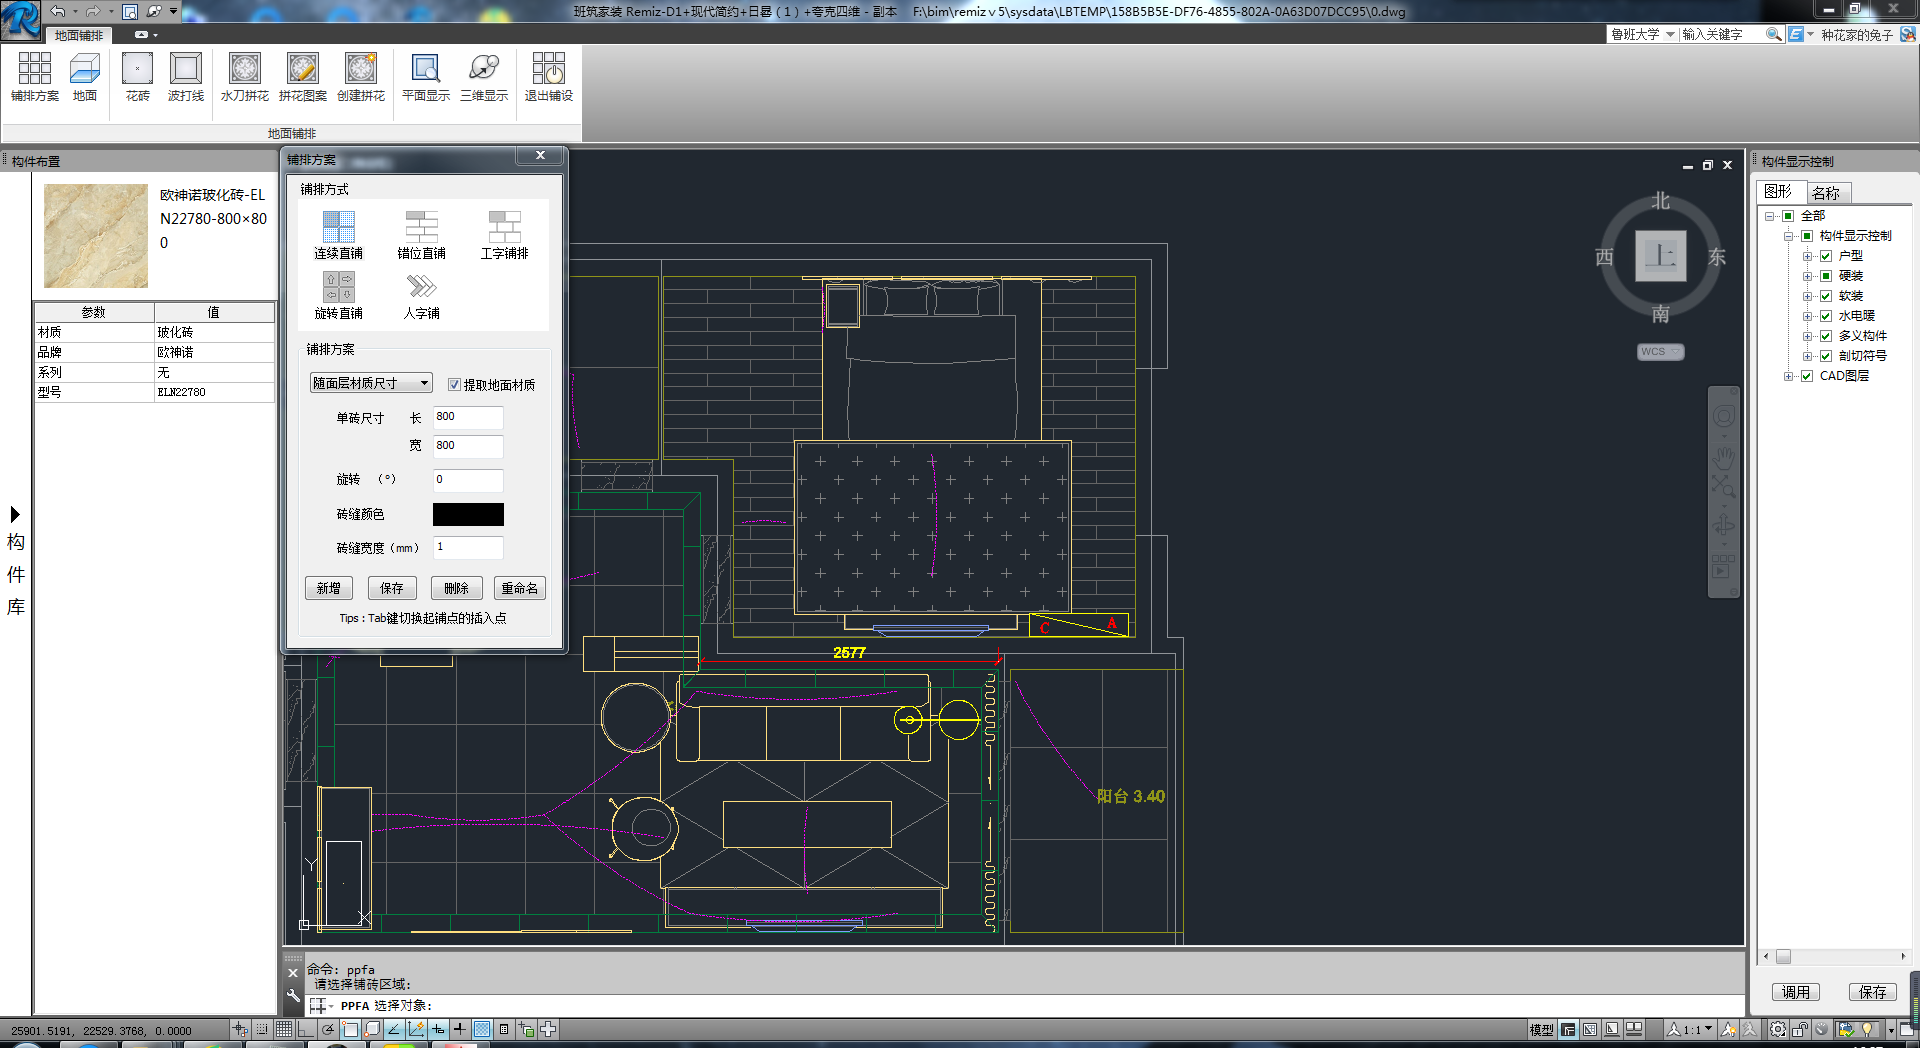The image size is (1920, 1048).
Task: Expand the CAD图层 tree node
Action: coord(1788,376)
